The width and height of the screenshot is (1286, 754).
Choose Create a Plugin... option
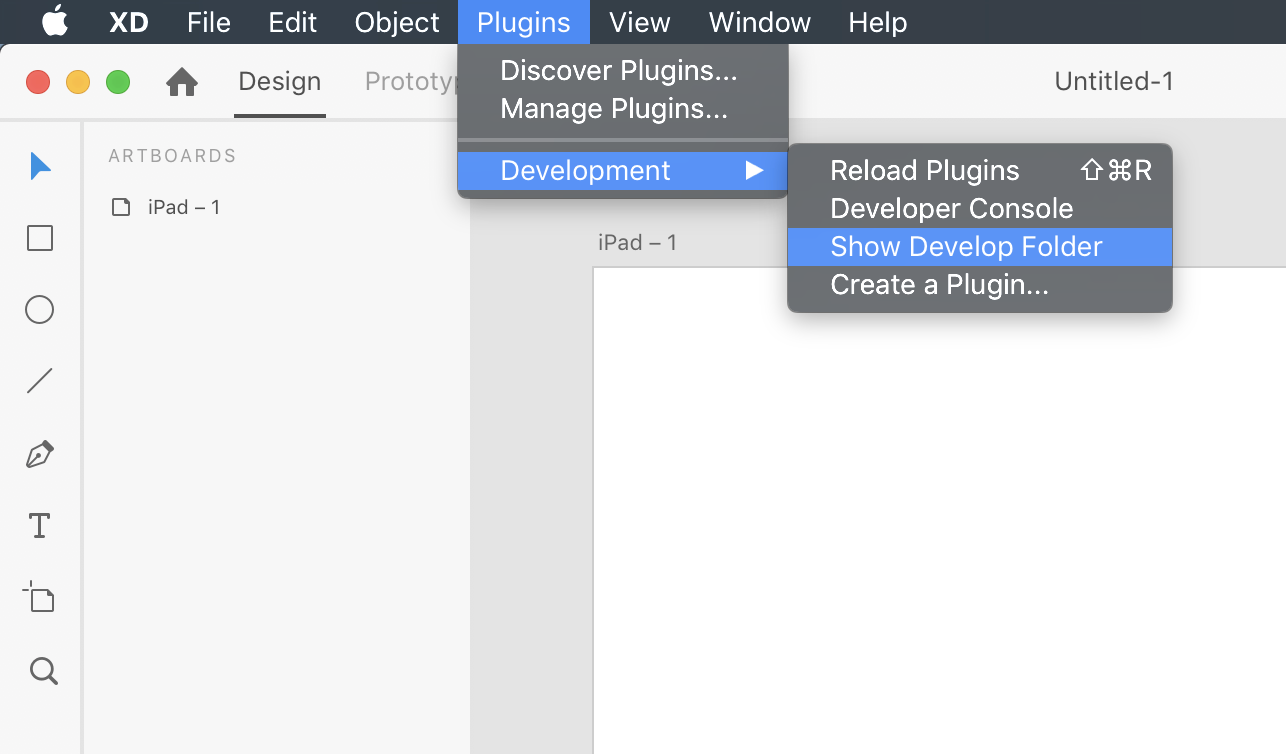(x=980, y=285)
